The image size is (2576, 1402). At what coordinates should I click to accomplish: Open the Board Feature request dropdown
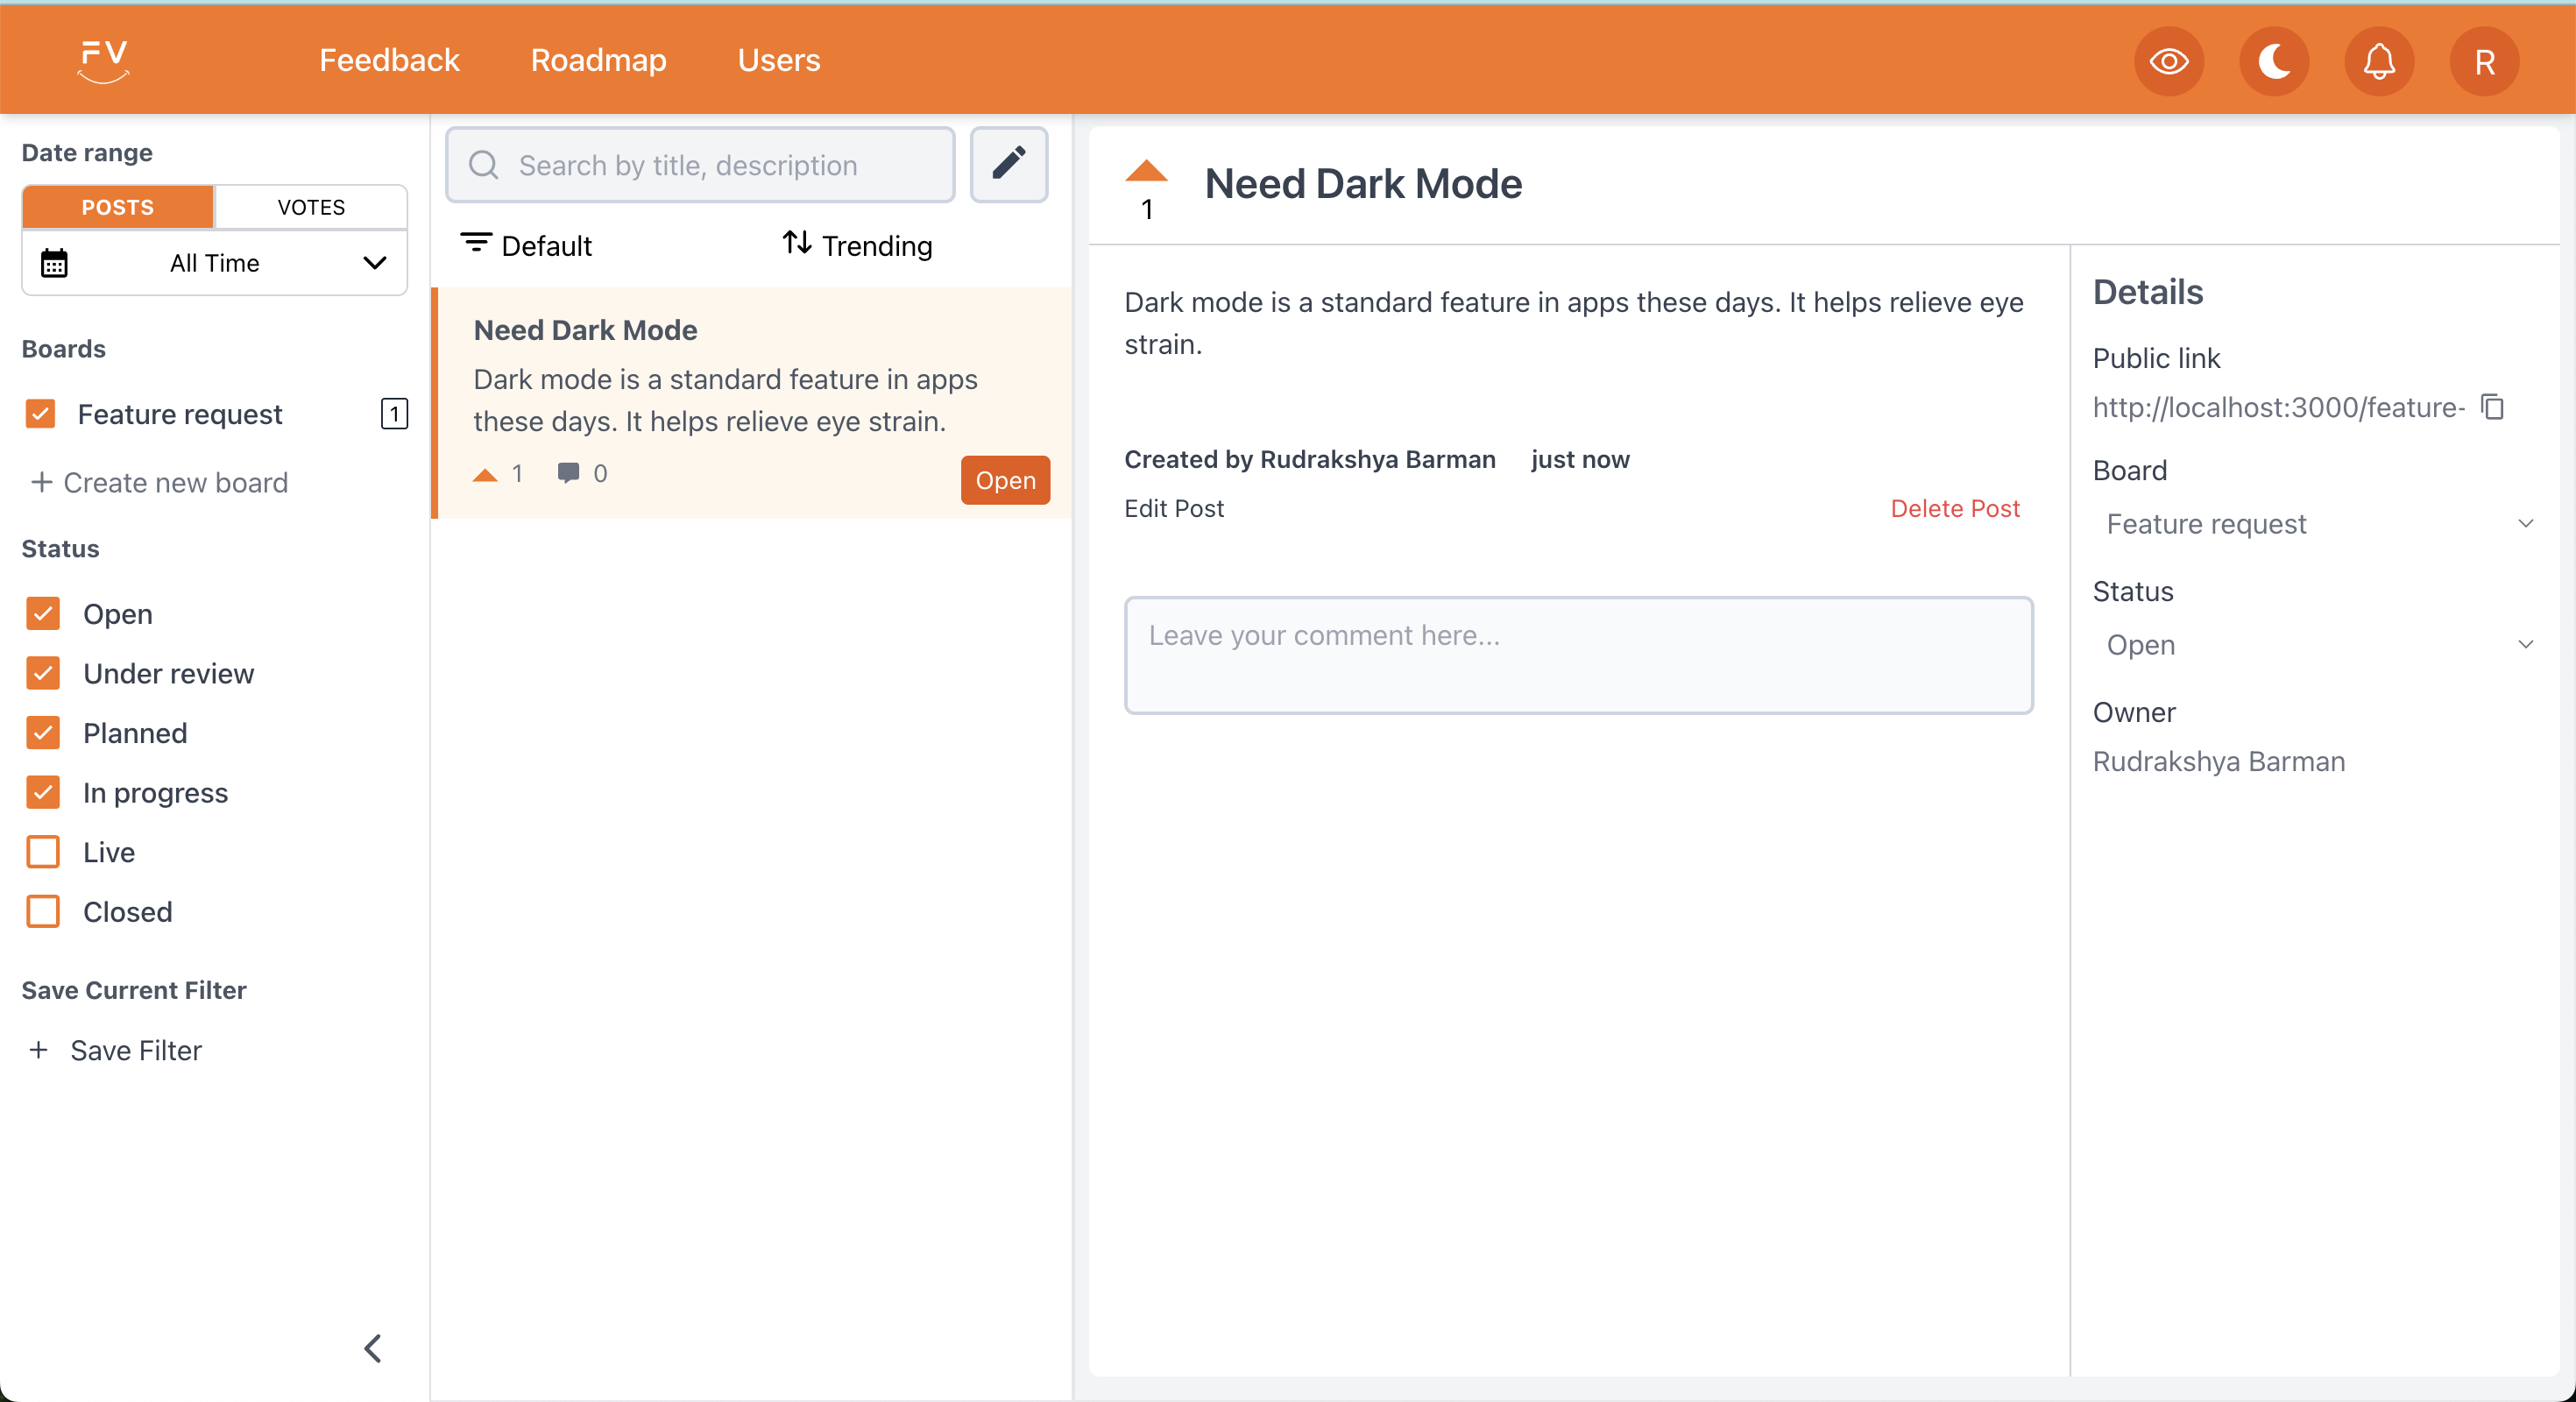coord(2315,524)
